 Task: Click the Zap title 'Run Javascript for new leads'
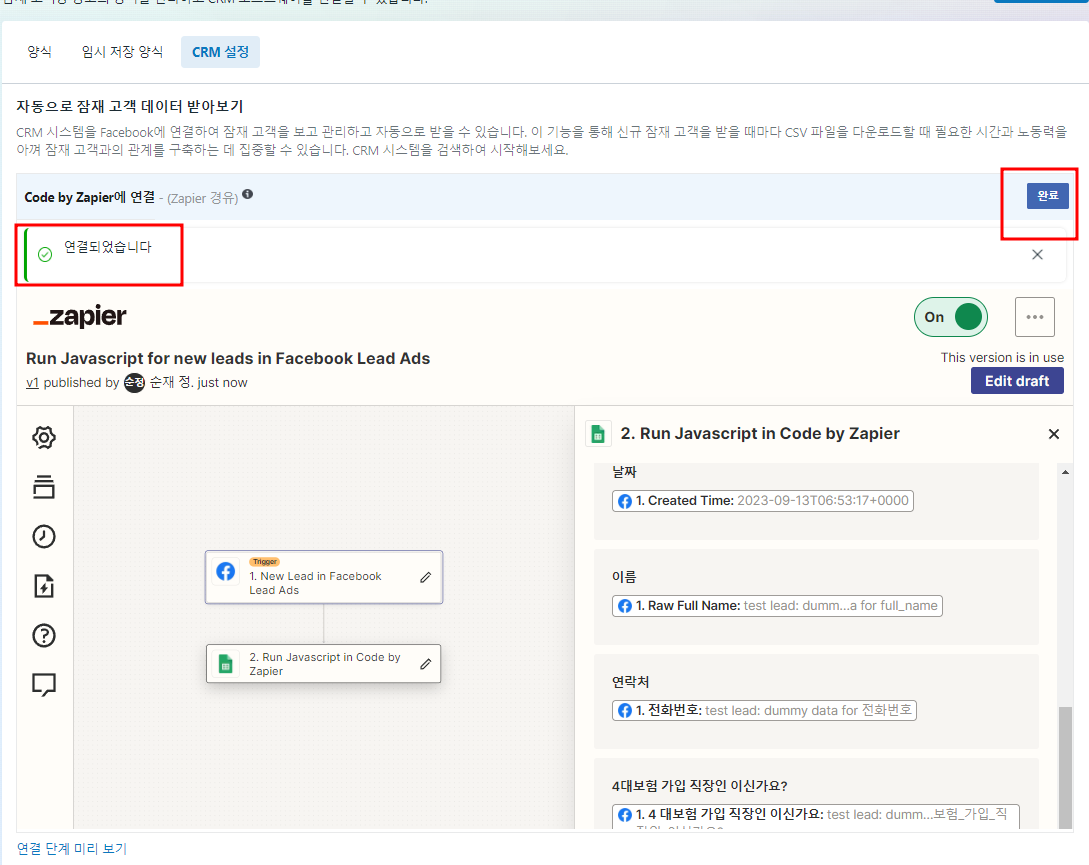point(228,359)
